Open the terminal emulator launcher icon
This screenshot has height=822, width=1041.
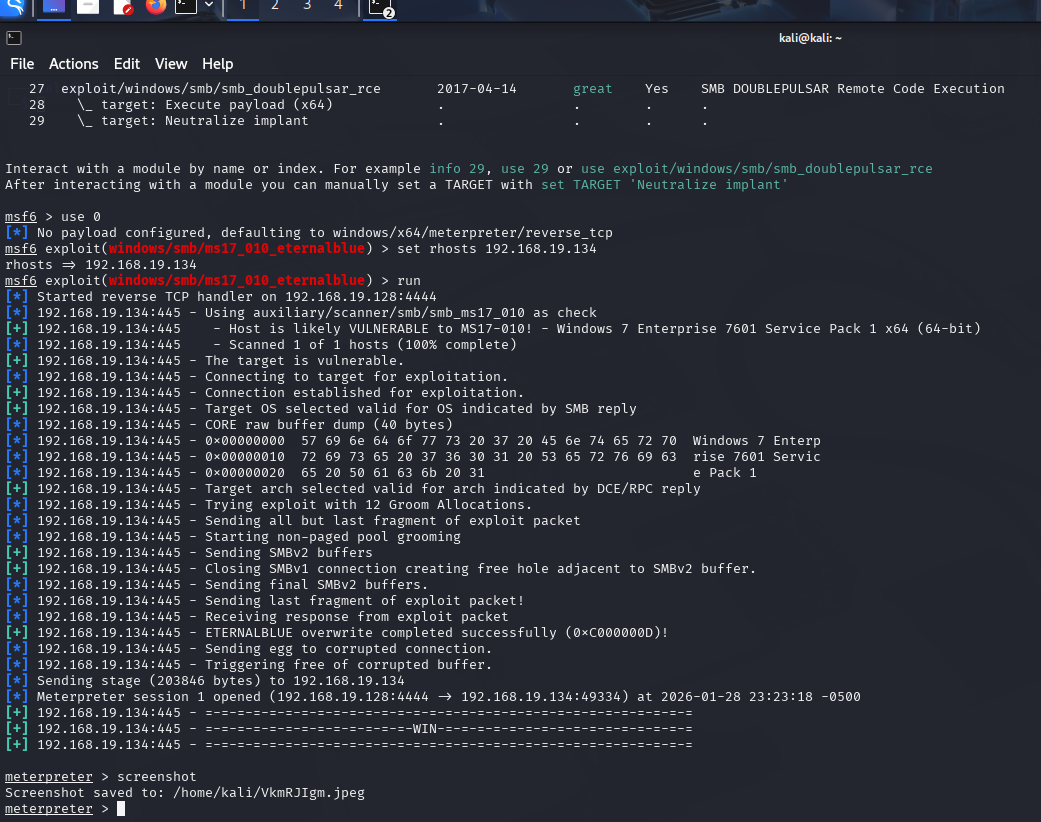[186, 7]
